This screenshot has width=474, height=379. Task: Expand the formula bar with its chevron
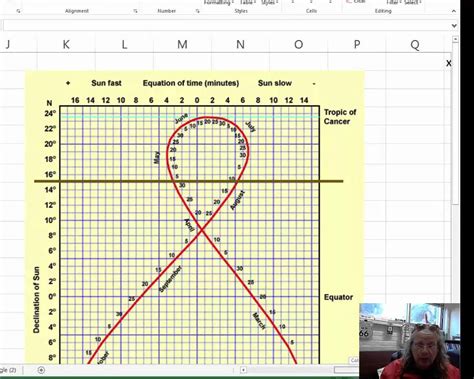tap(454, 26)
